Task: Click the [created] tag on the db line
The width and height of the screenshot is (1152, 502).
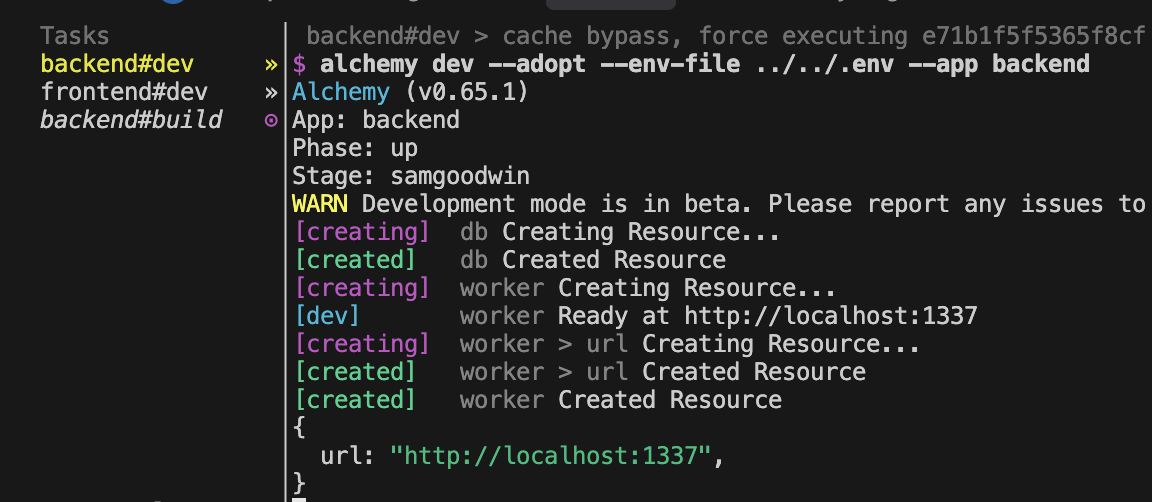Action: click(x=355, y=261)
